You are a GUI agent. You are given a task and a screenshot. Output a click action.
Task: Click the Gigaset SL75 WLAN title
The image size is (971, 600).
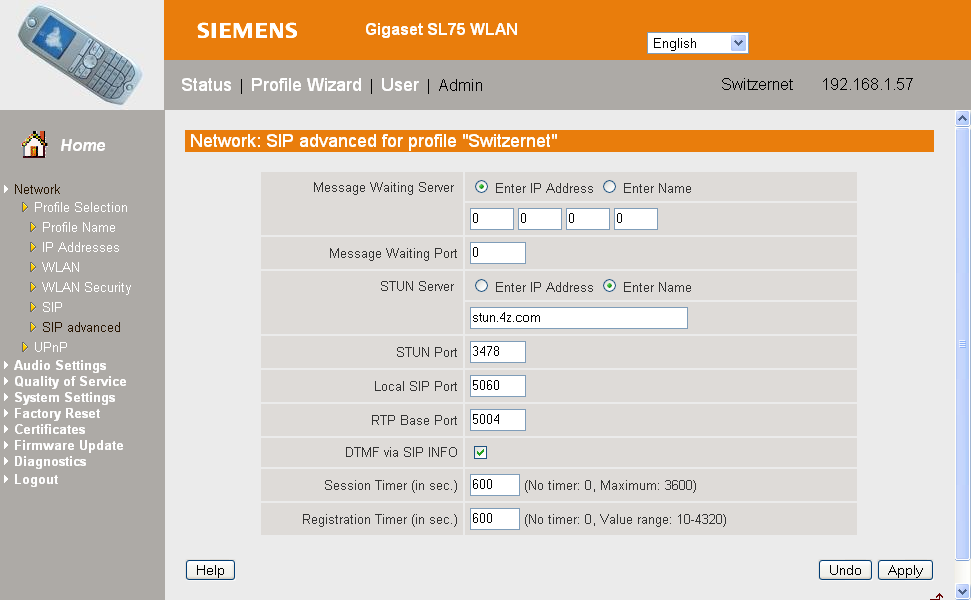coord(441,29)
